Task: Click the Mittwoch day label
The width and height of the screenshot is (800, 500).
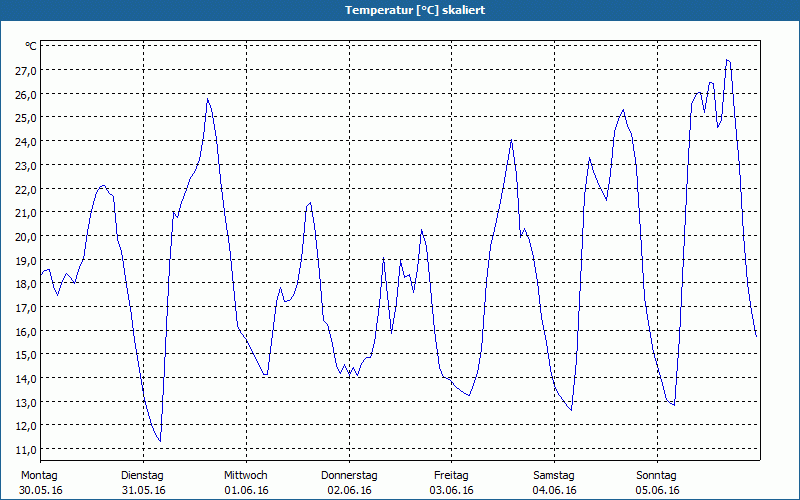Action: 246,476
